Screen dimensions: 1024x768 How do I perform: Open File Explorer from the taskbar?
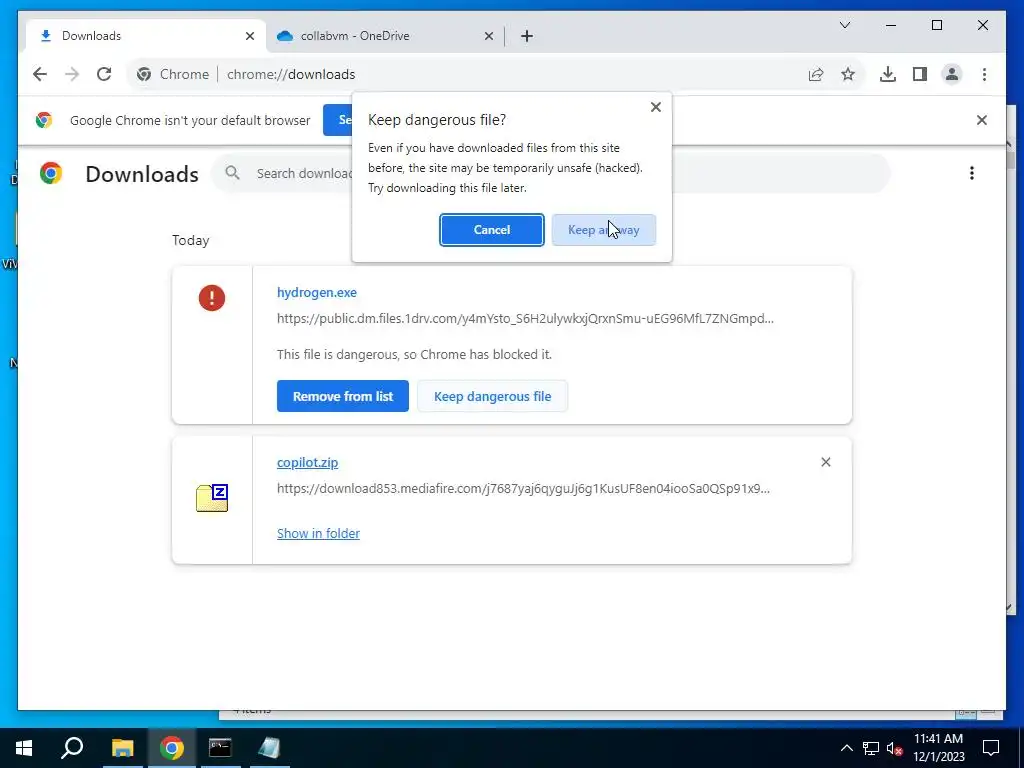(122, 748)
